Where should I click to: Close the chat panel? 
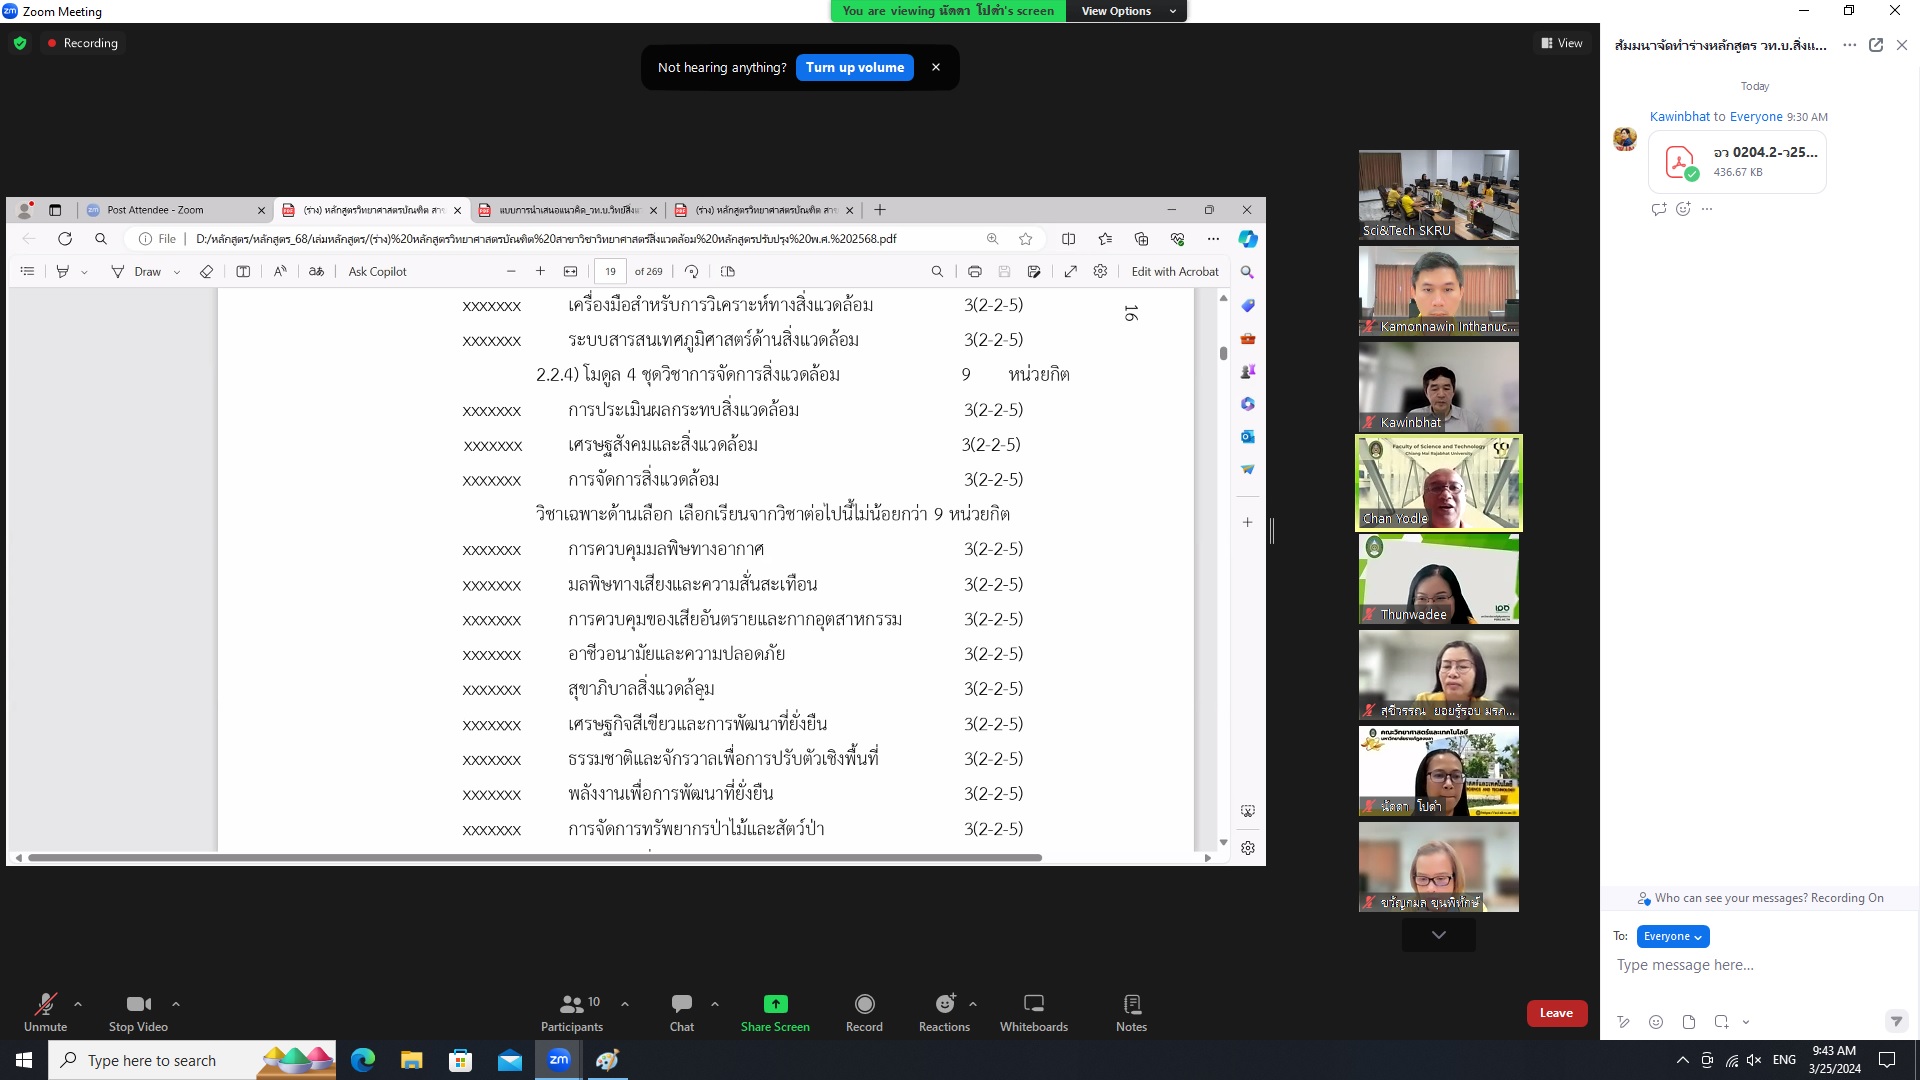[1902, 45]
